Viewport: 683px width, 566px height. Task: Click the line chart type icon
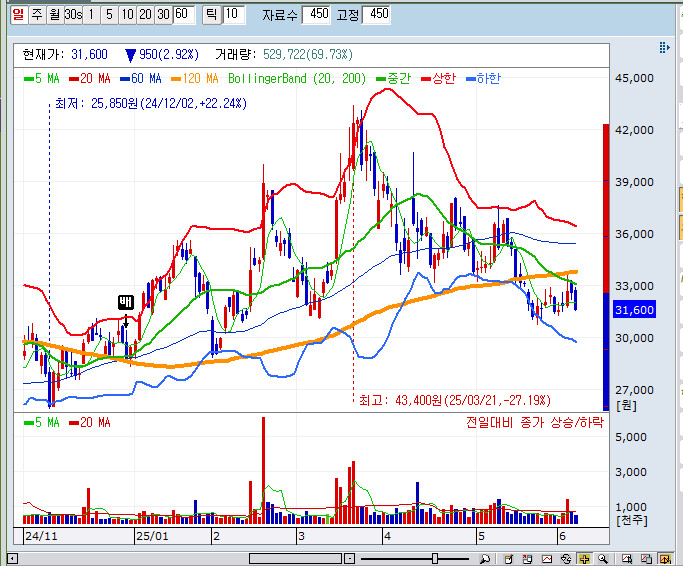(x=547, y=559)
